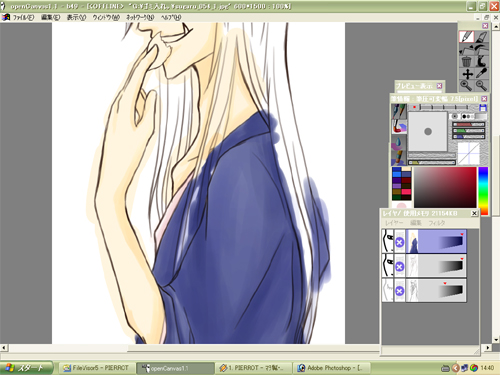This screenshot has height=375, width=500.
Task: Click the record red dot button
Action: [x=414, y=107]
